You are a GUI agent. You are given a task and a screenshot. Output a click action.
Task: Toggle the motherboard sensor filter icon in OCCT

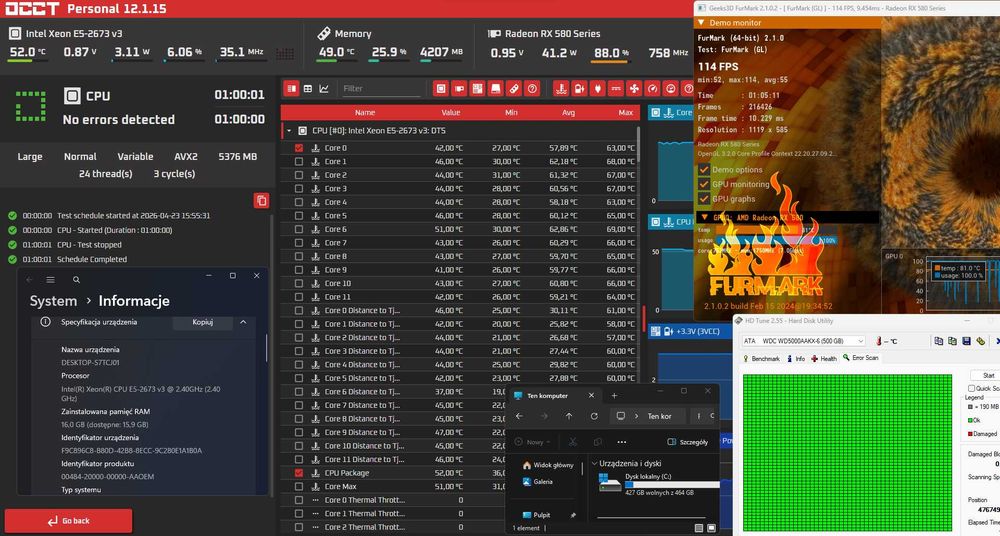click(477, 89)
